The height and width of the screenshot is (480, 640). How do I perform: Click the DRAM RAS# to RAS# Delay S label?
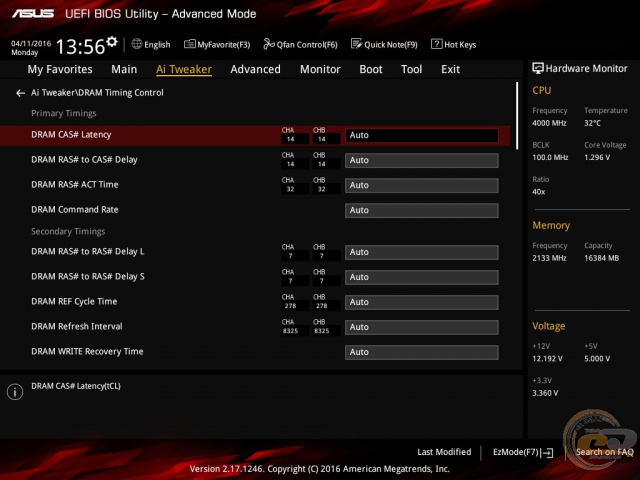[88, 276]
